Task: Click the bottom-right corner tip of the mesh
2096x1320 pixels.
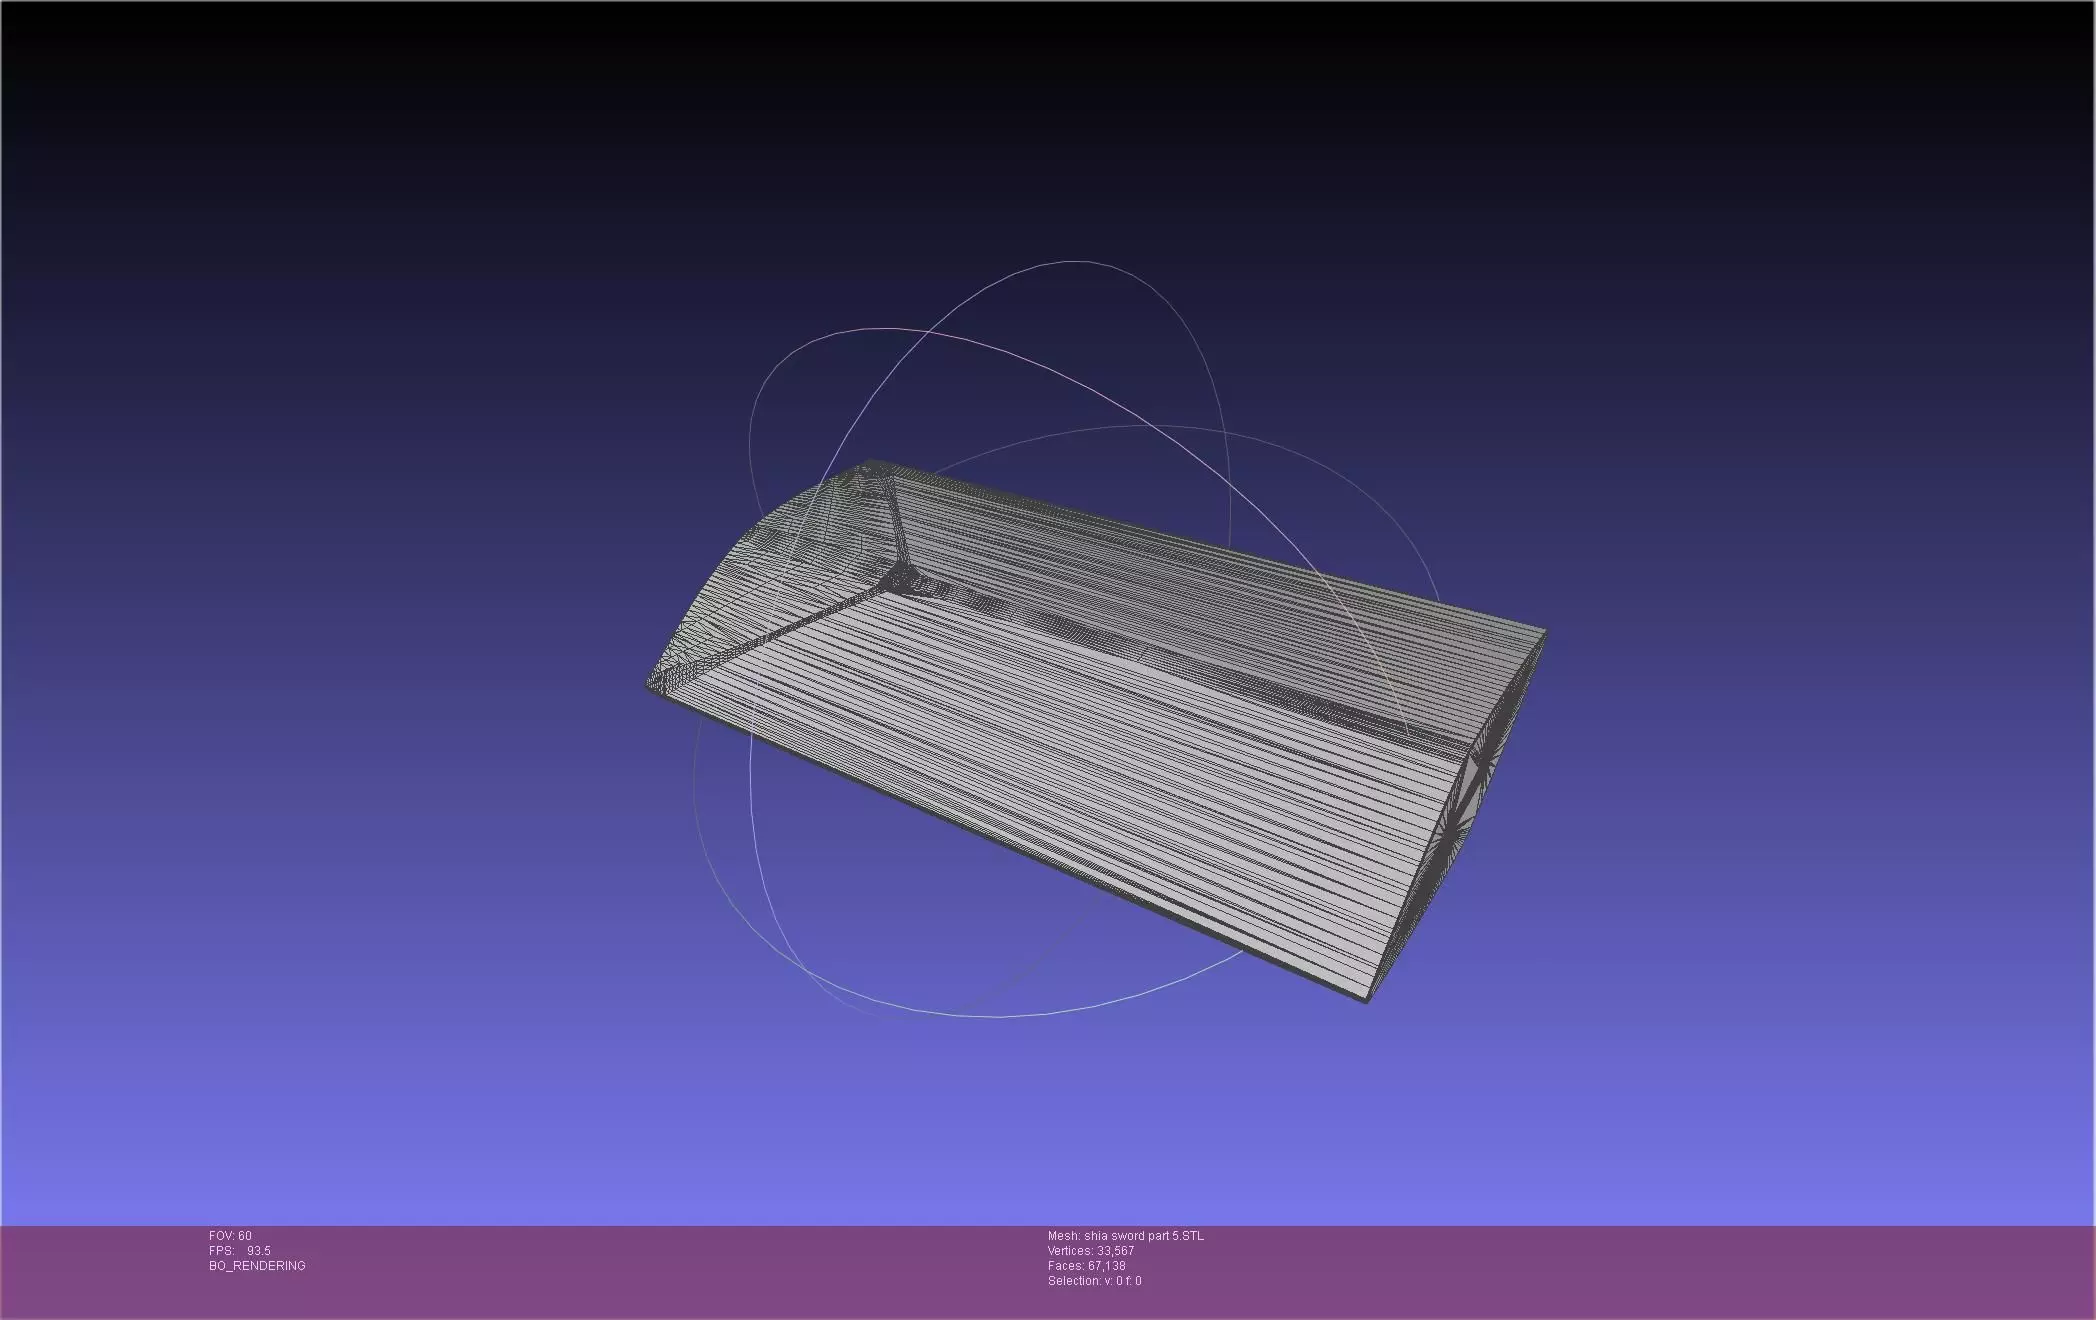Action: click(1368, 1000)
